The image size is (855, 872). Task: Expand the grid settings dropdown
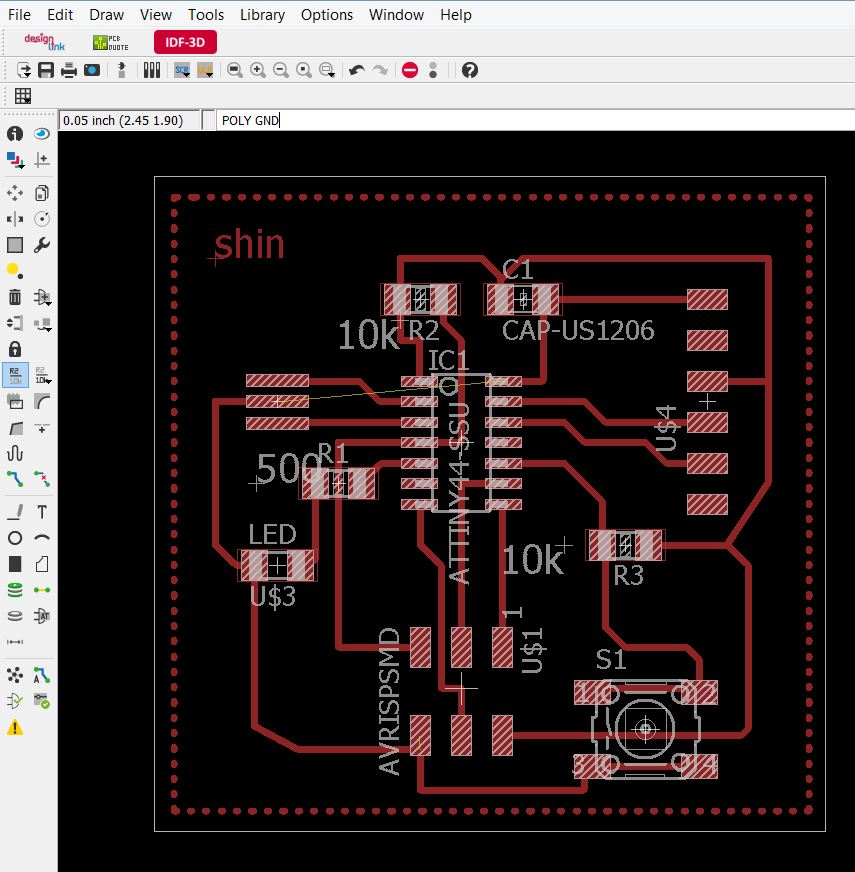22,96
